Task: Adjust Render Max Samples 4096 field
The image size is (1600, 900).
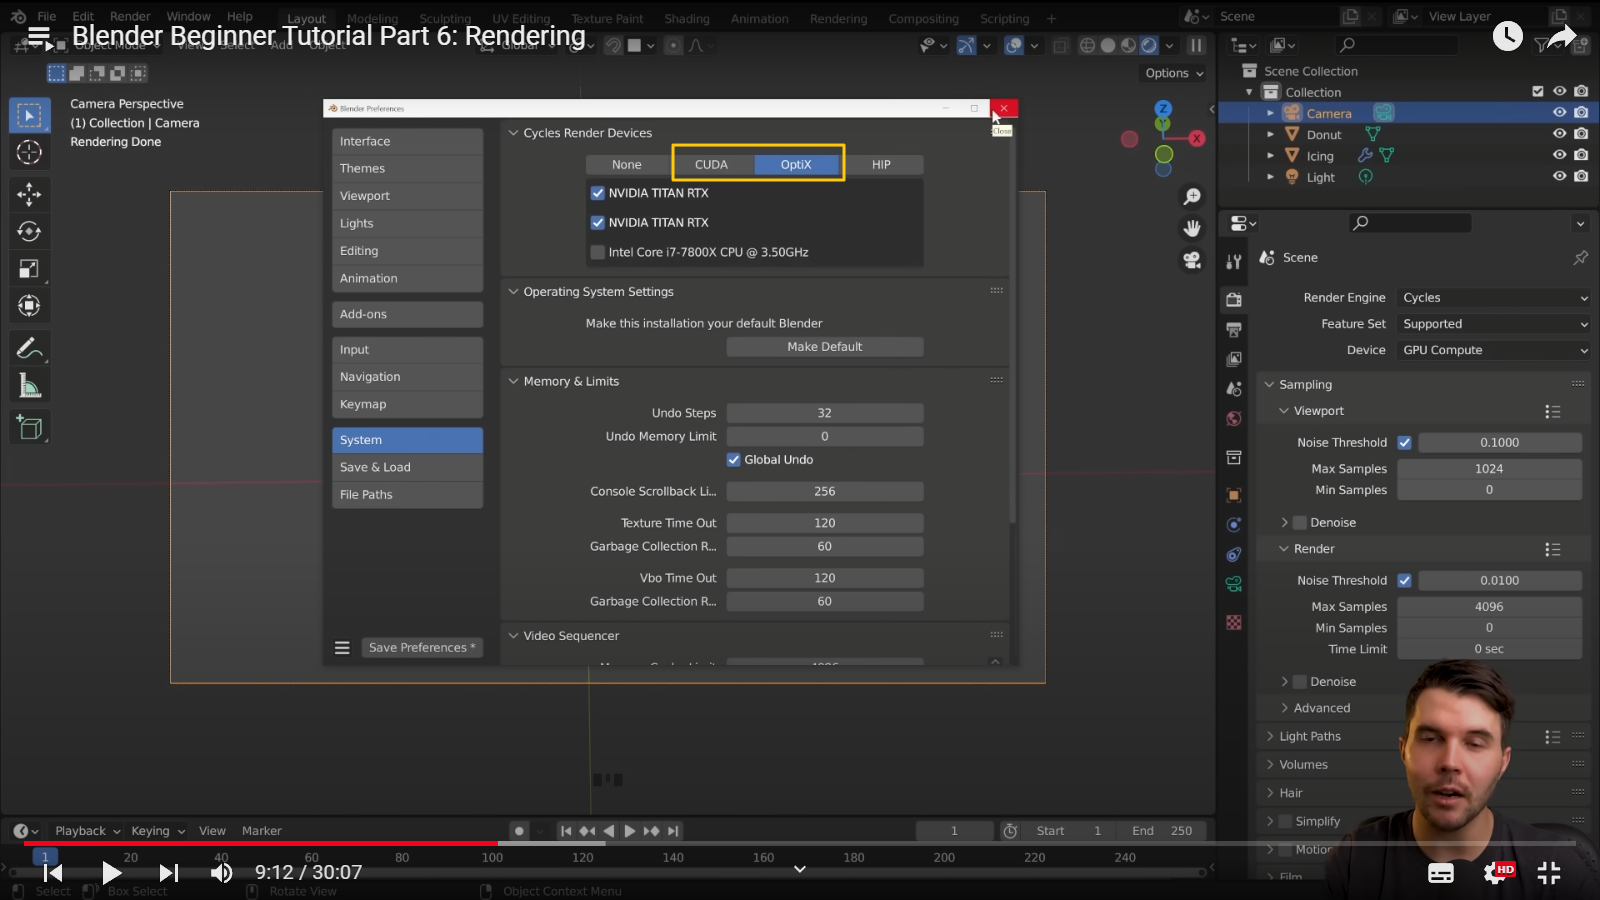Action: (x=1489, y=607)
